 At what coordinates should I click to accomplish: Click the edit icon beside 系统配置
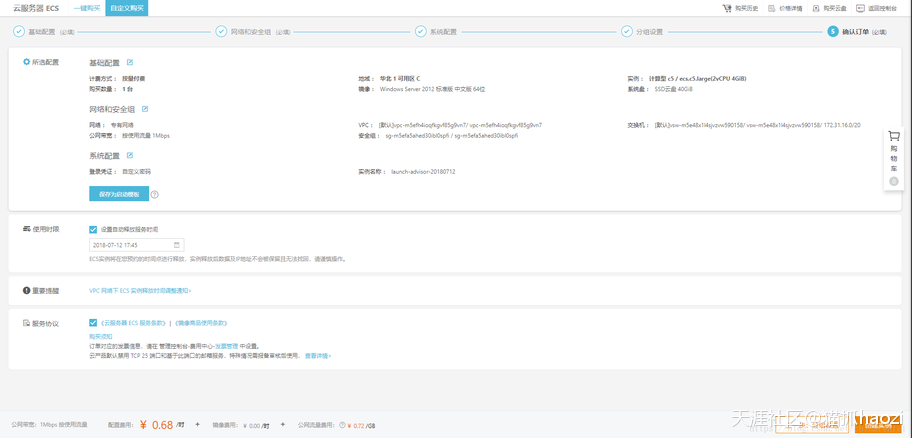coord(130,155)
